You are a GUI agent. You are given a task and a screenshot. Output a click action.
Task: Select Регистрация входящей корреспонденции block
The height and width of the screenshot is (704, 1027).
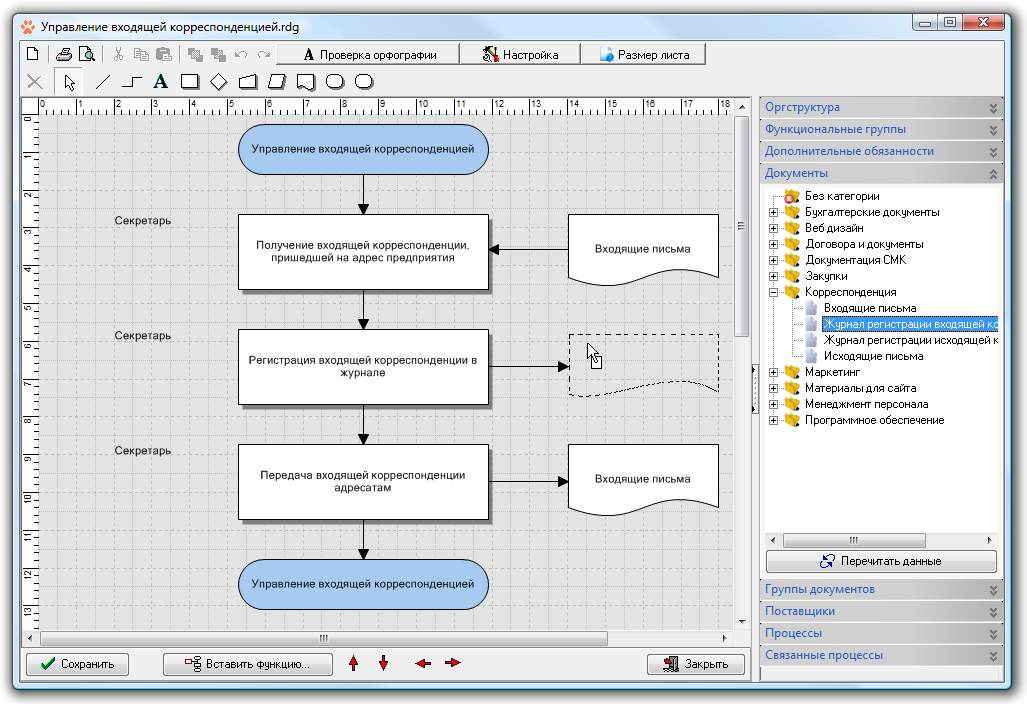point(364,367)
